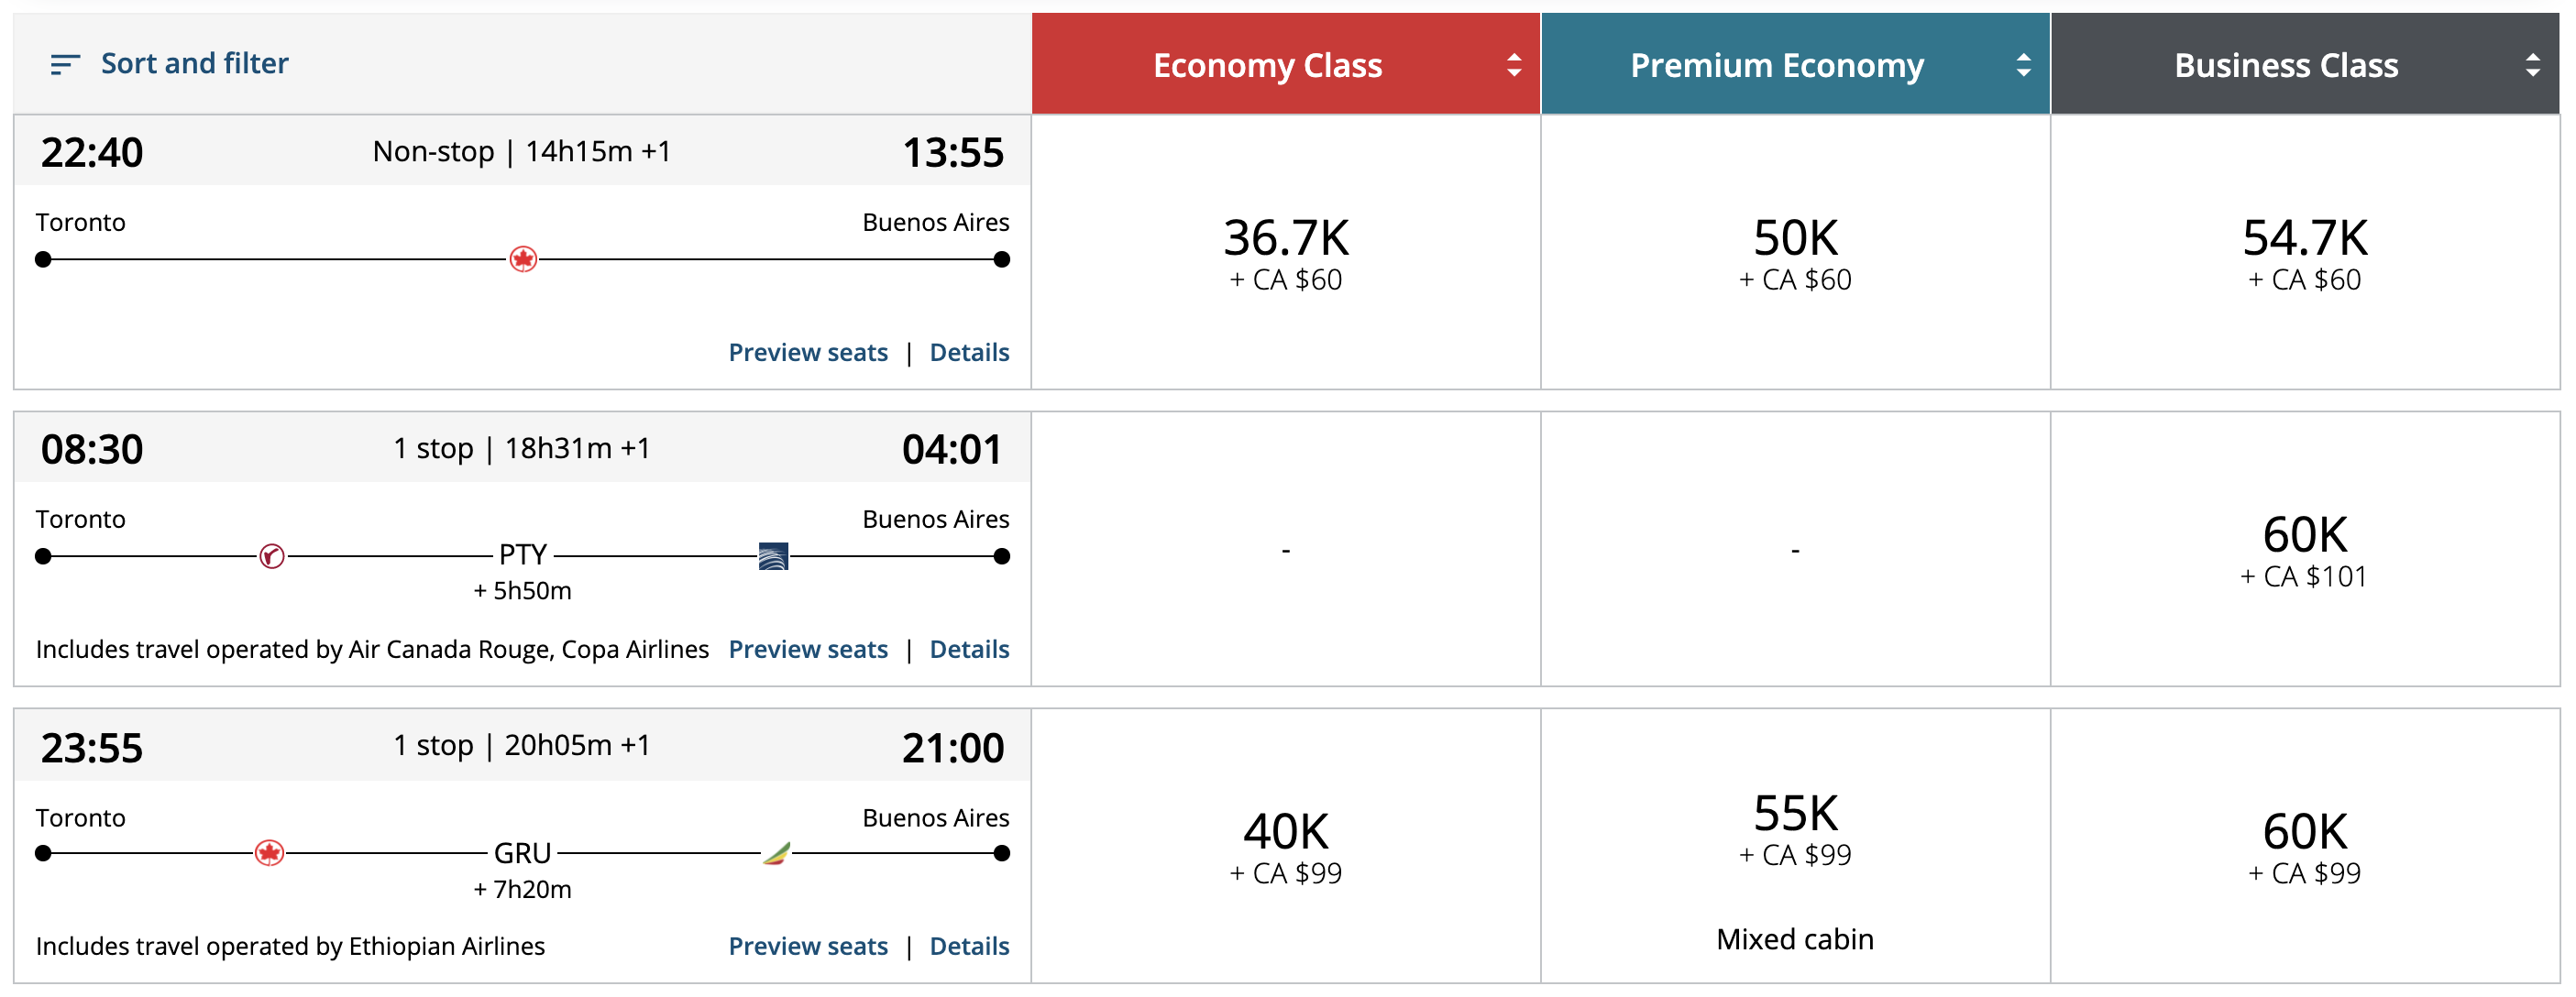Click Air Canada logo on GRU flight
This screenshot has height=997, width=2576.
[x=269, y=853]
